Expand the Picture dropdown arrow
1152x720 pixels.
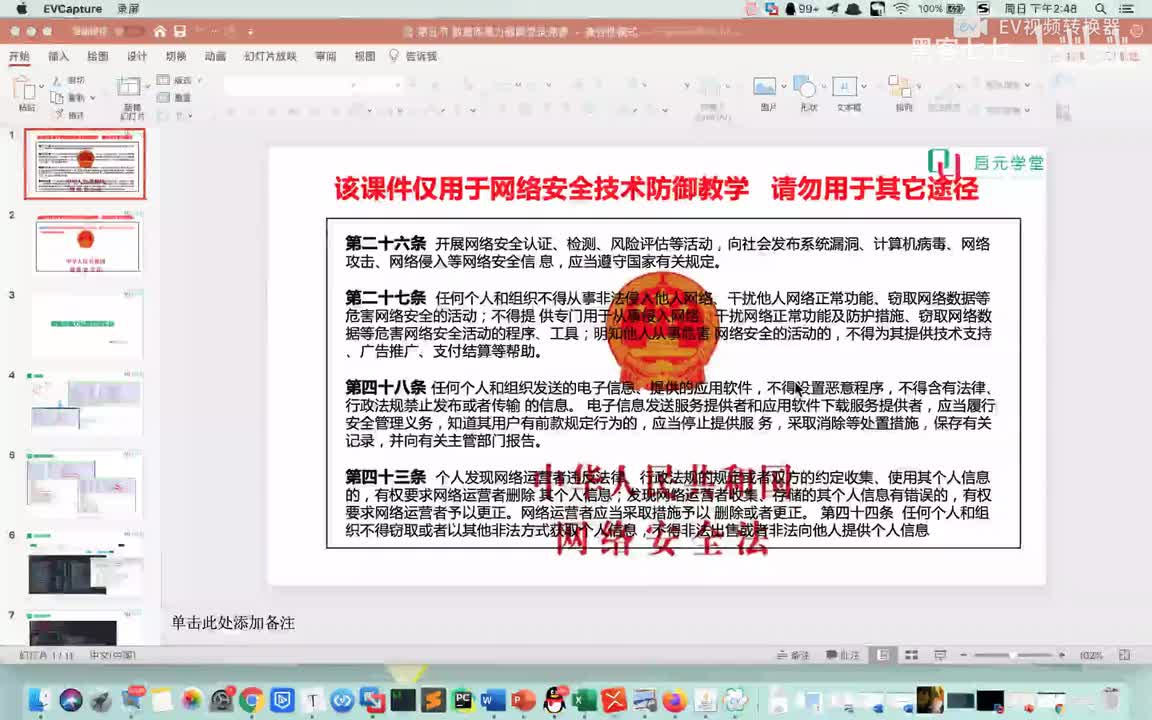coord(783,87)
